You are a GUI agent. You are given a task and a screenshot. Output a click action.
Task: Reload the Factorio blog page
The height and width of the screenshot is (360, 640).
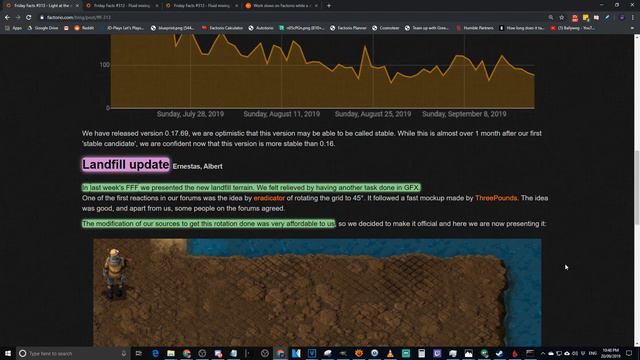pyautogui.click(x=29, y=18)
